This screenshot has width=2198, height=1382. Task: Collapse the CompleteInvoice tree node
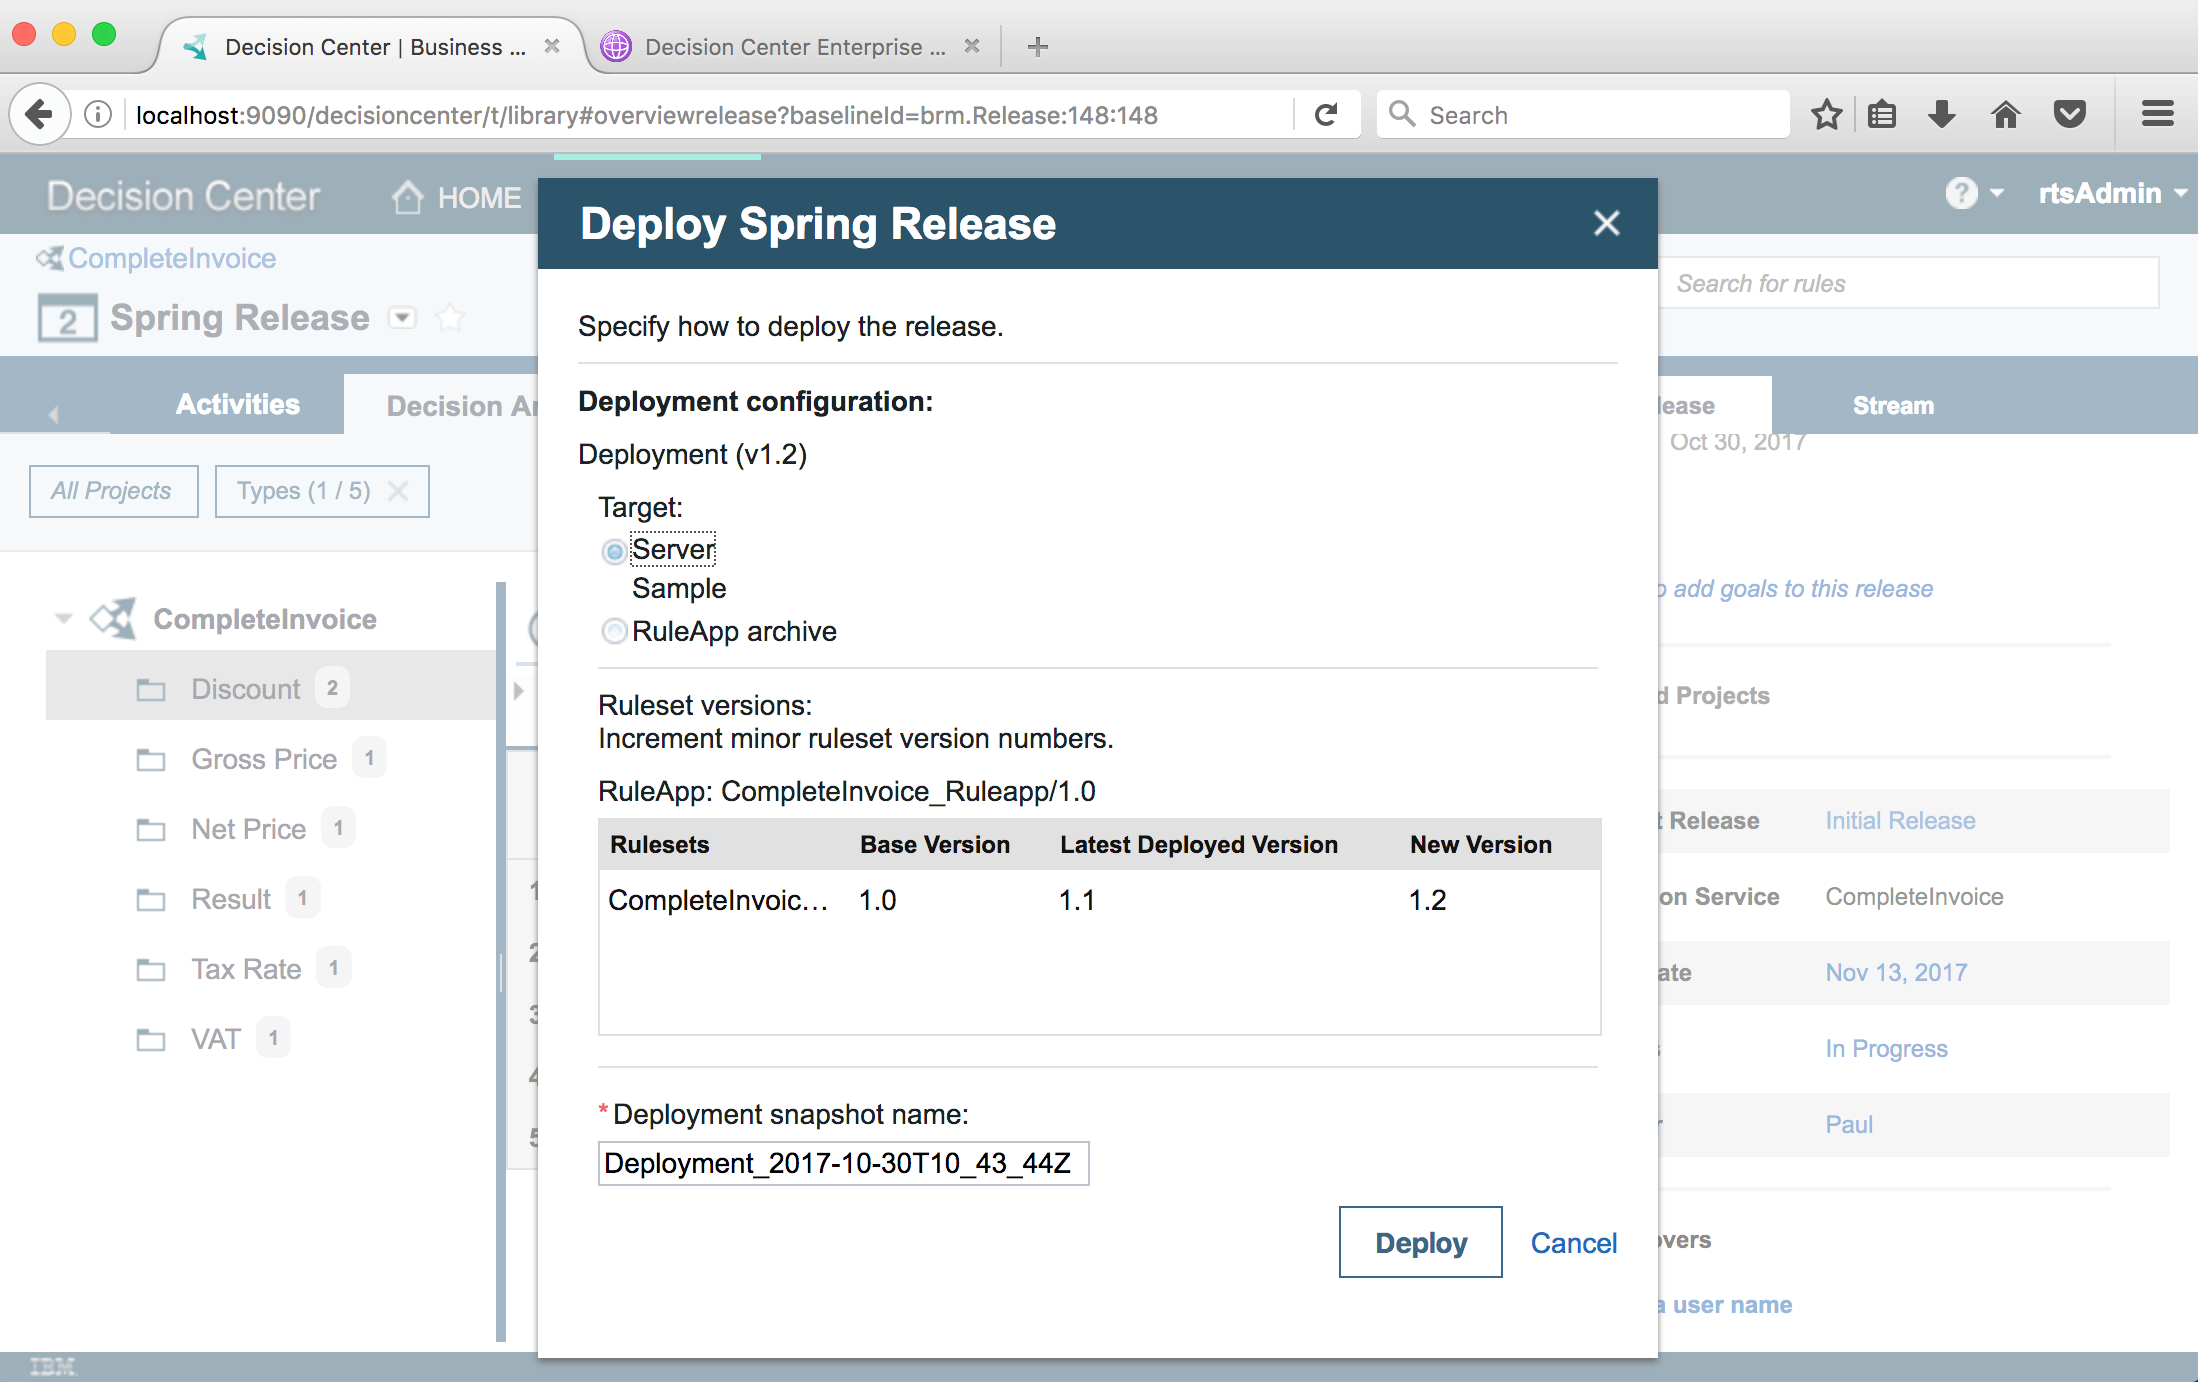pyautogui.click(x=63, y=619)
